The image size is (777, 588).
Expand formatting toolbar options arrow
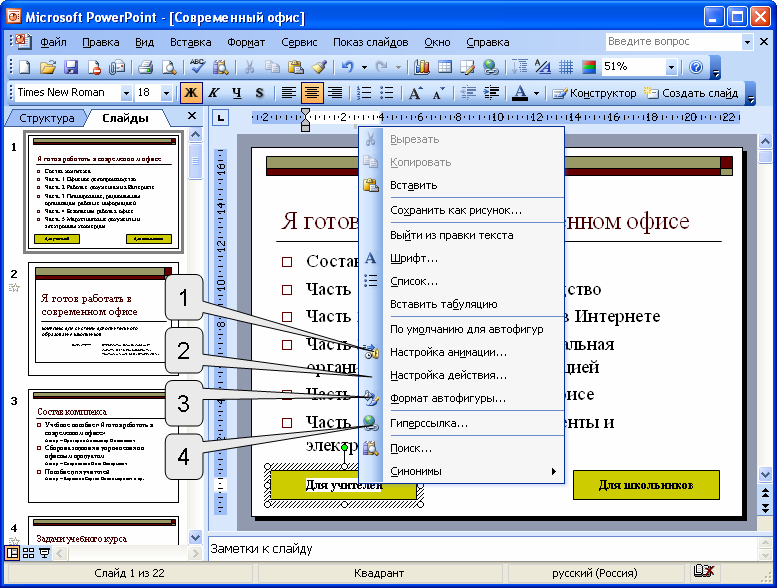pyautogui.click(x=751, y=94)
